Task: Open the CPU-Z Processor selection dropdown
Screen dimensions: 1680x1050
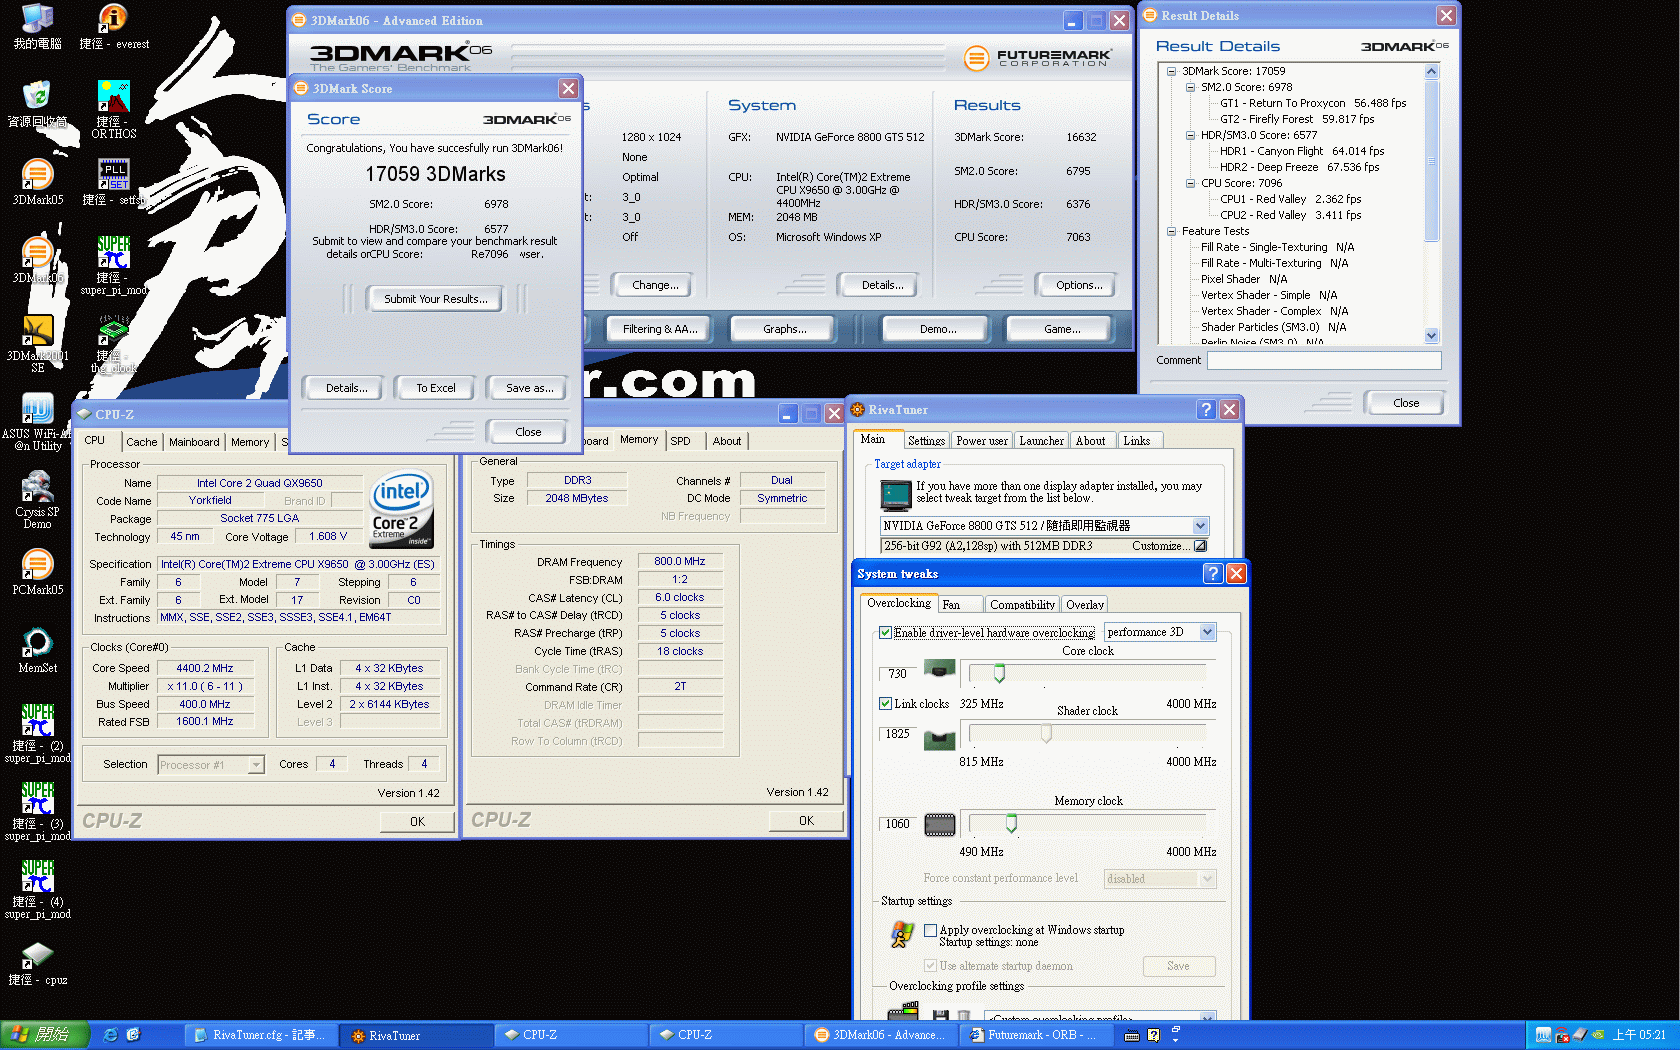Action: (256, 765)
